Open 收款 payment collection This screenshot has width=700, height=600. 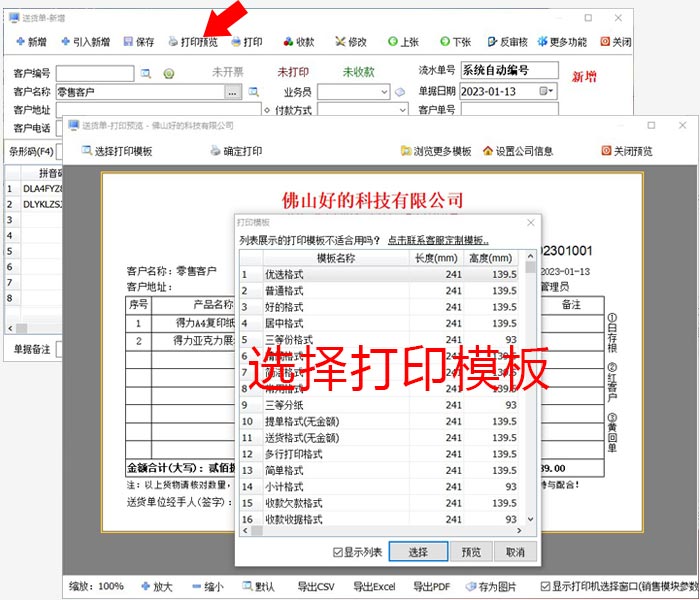[x=299, y=42]
